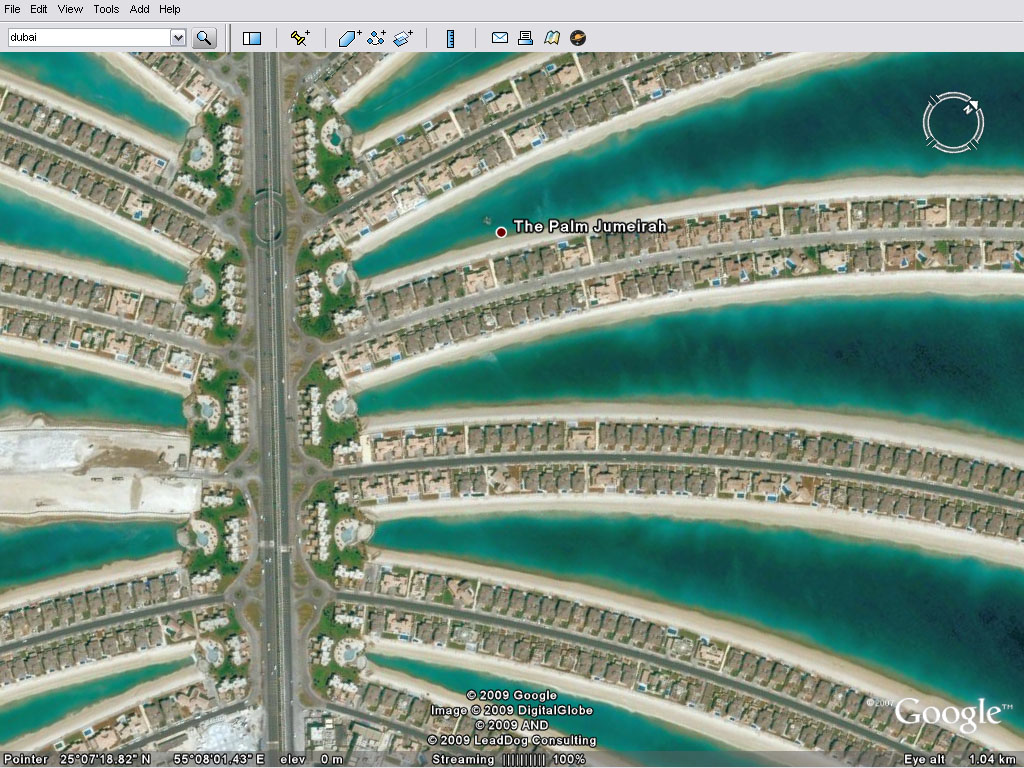
Task: Open view in Google Maps icon
Action: pos(552,38)
